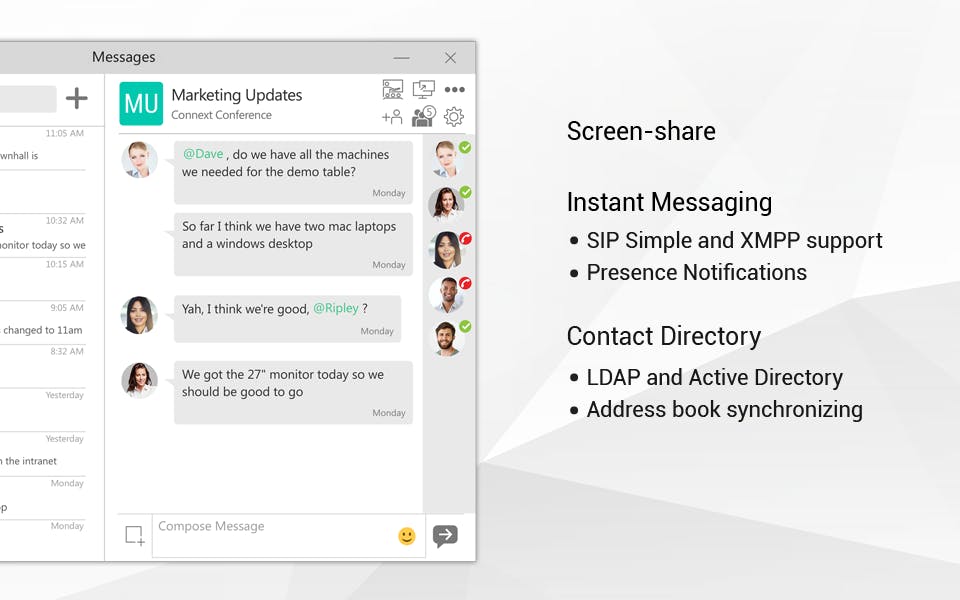Click sender avatar next to the @Dave message
The image size is (960, 600).
coord(140,160)
